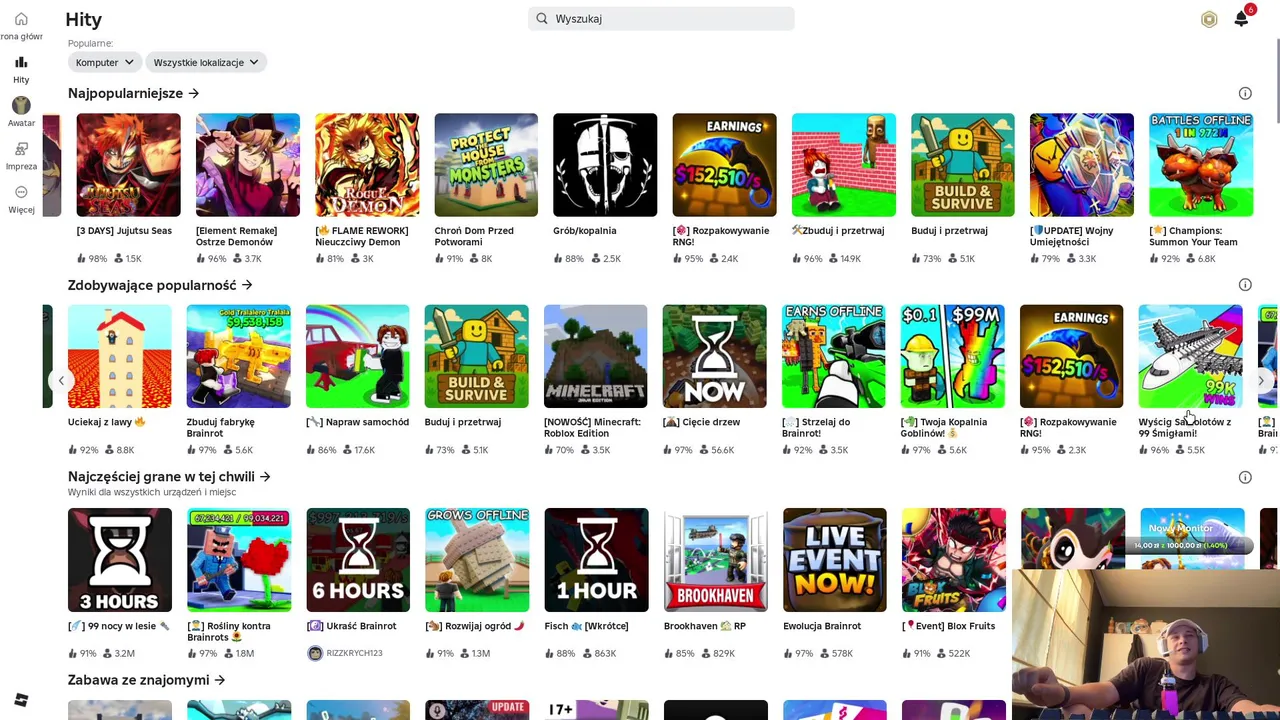The height and width of the screenshot is (720, 1280).
Task: Open Zbuduj i przetrwaj game thumbnail
Action: pos(843,165)
